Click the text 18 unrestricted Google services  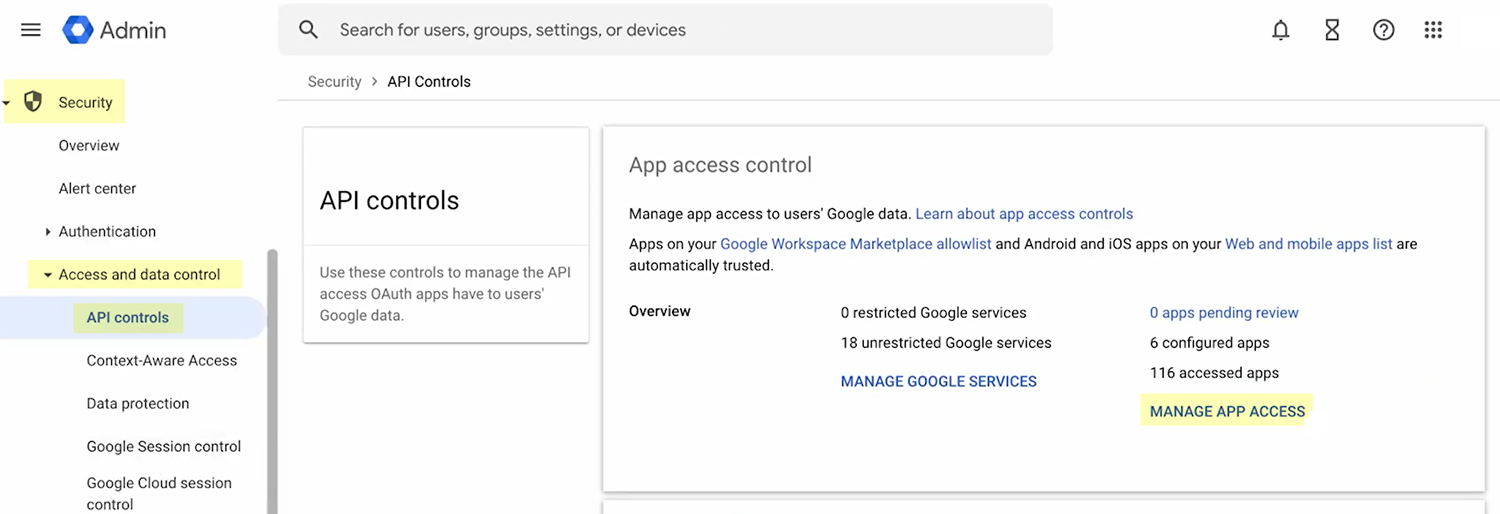(x=946, y=343)
